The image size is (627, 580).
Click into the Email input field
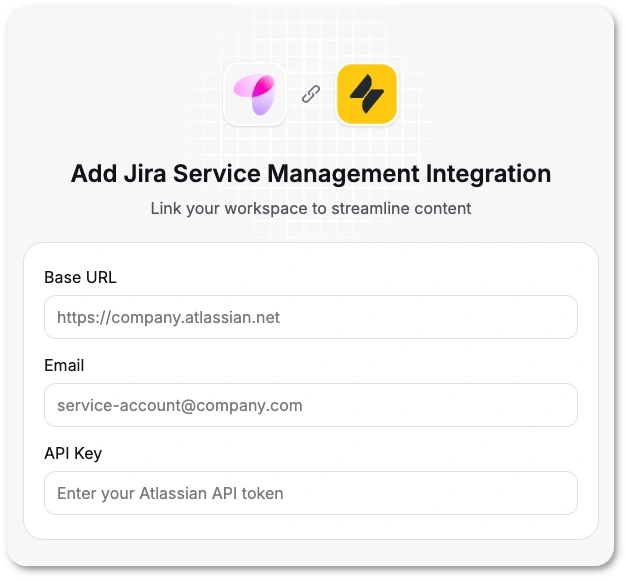click(311, 405)
